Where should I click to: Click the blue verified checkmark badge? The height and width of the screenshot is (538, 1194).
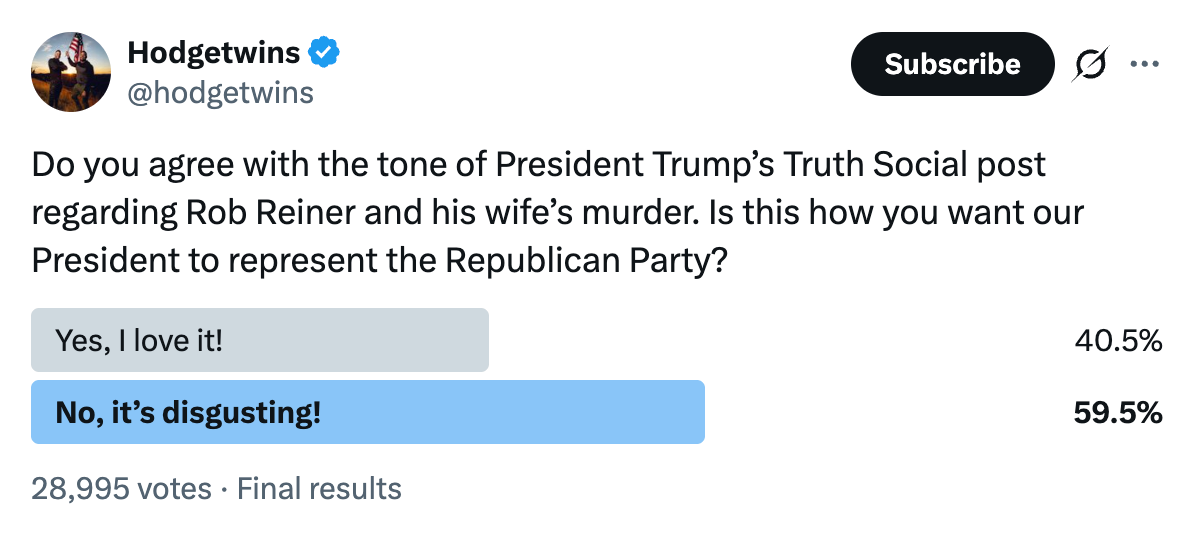click(x=324, y=53)
